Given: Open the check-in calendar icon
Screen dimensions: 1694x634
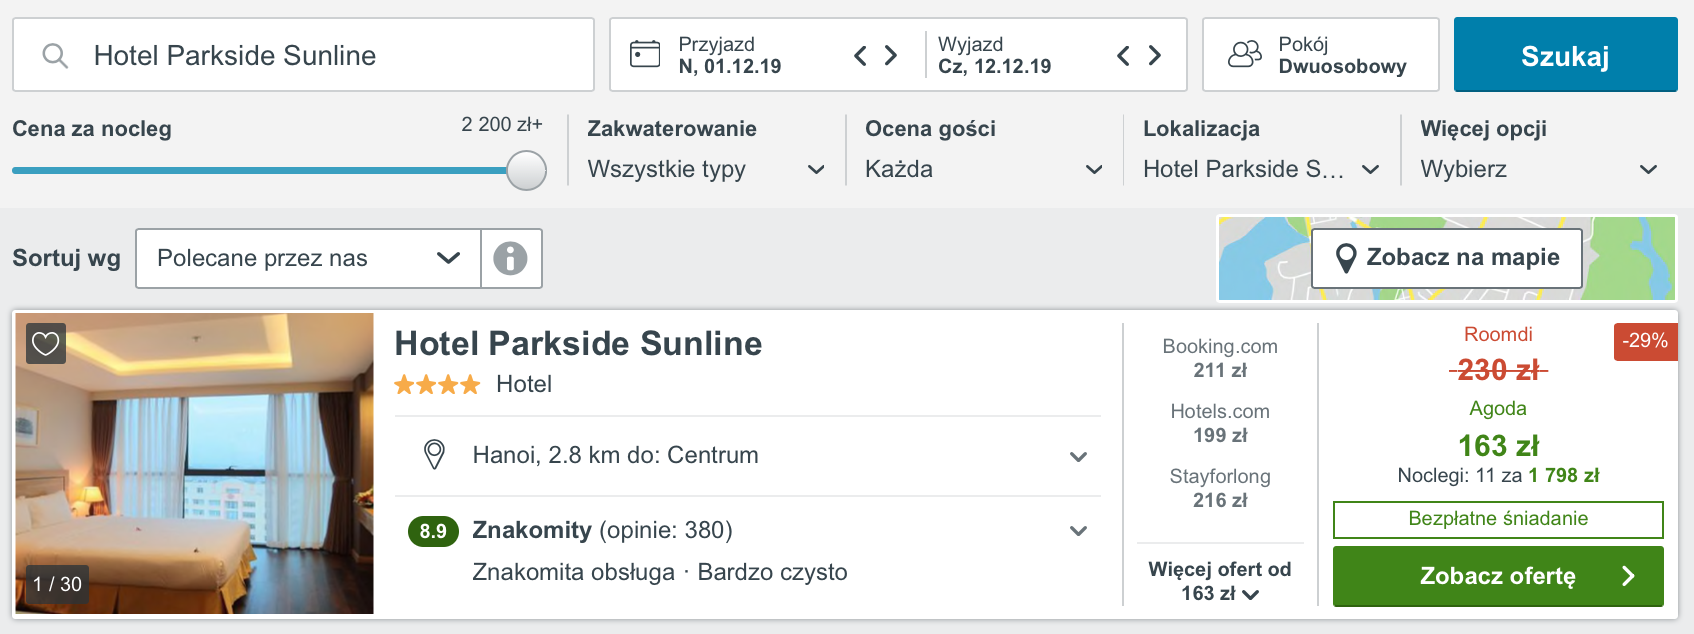Looking at the screenshot, I should pyautogui.click(x=645, y=54).
